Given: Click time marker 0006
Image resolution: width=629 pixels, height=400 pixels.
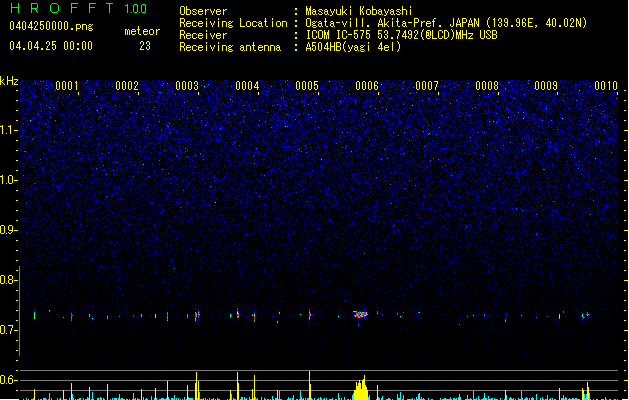Looking at the screenshot, I should tap(367, 86).
